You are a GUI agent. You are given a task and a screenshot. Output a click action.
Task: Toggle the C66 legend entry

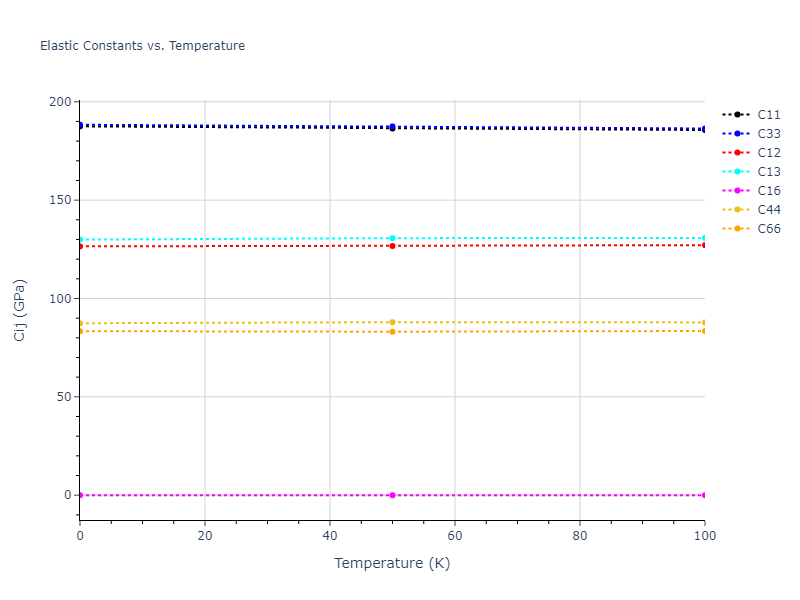[x=768, y=229]
